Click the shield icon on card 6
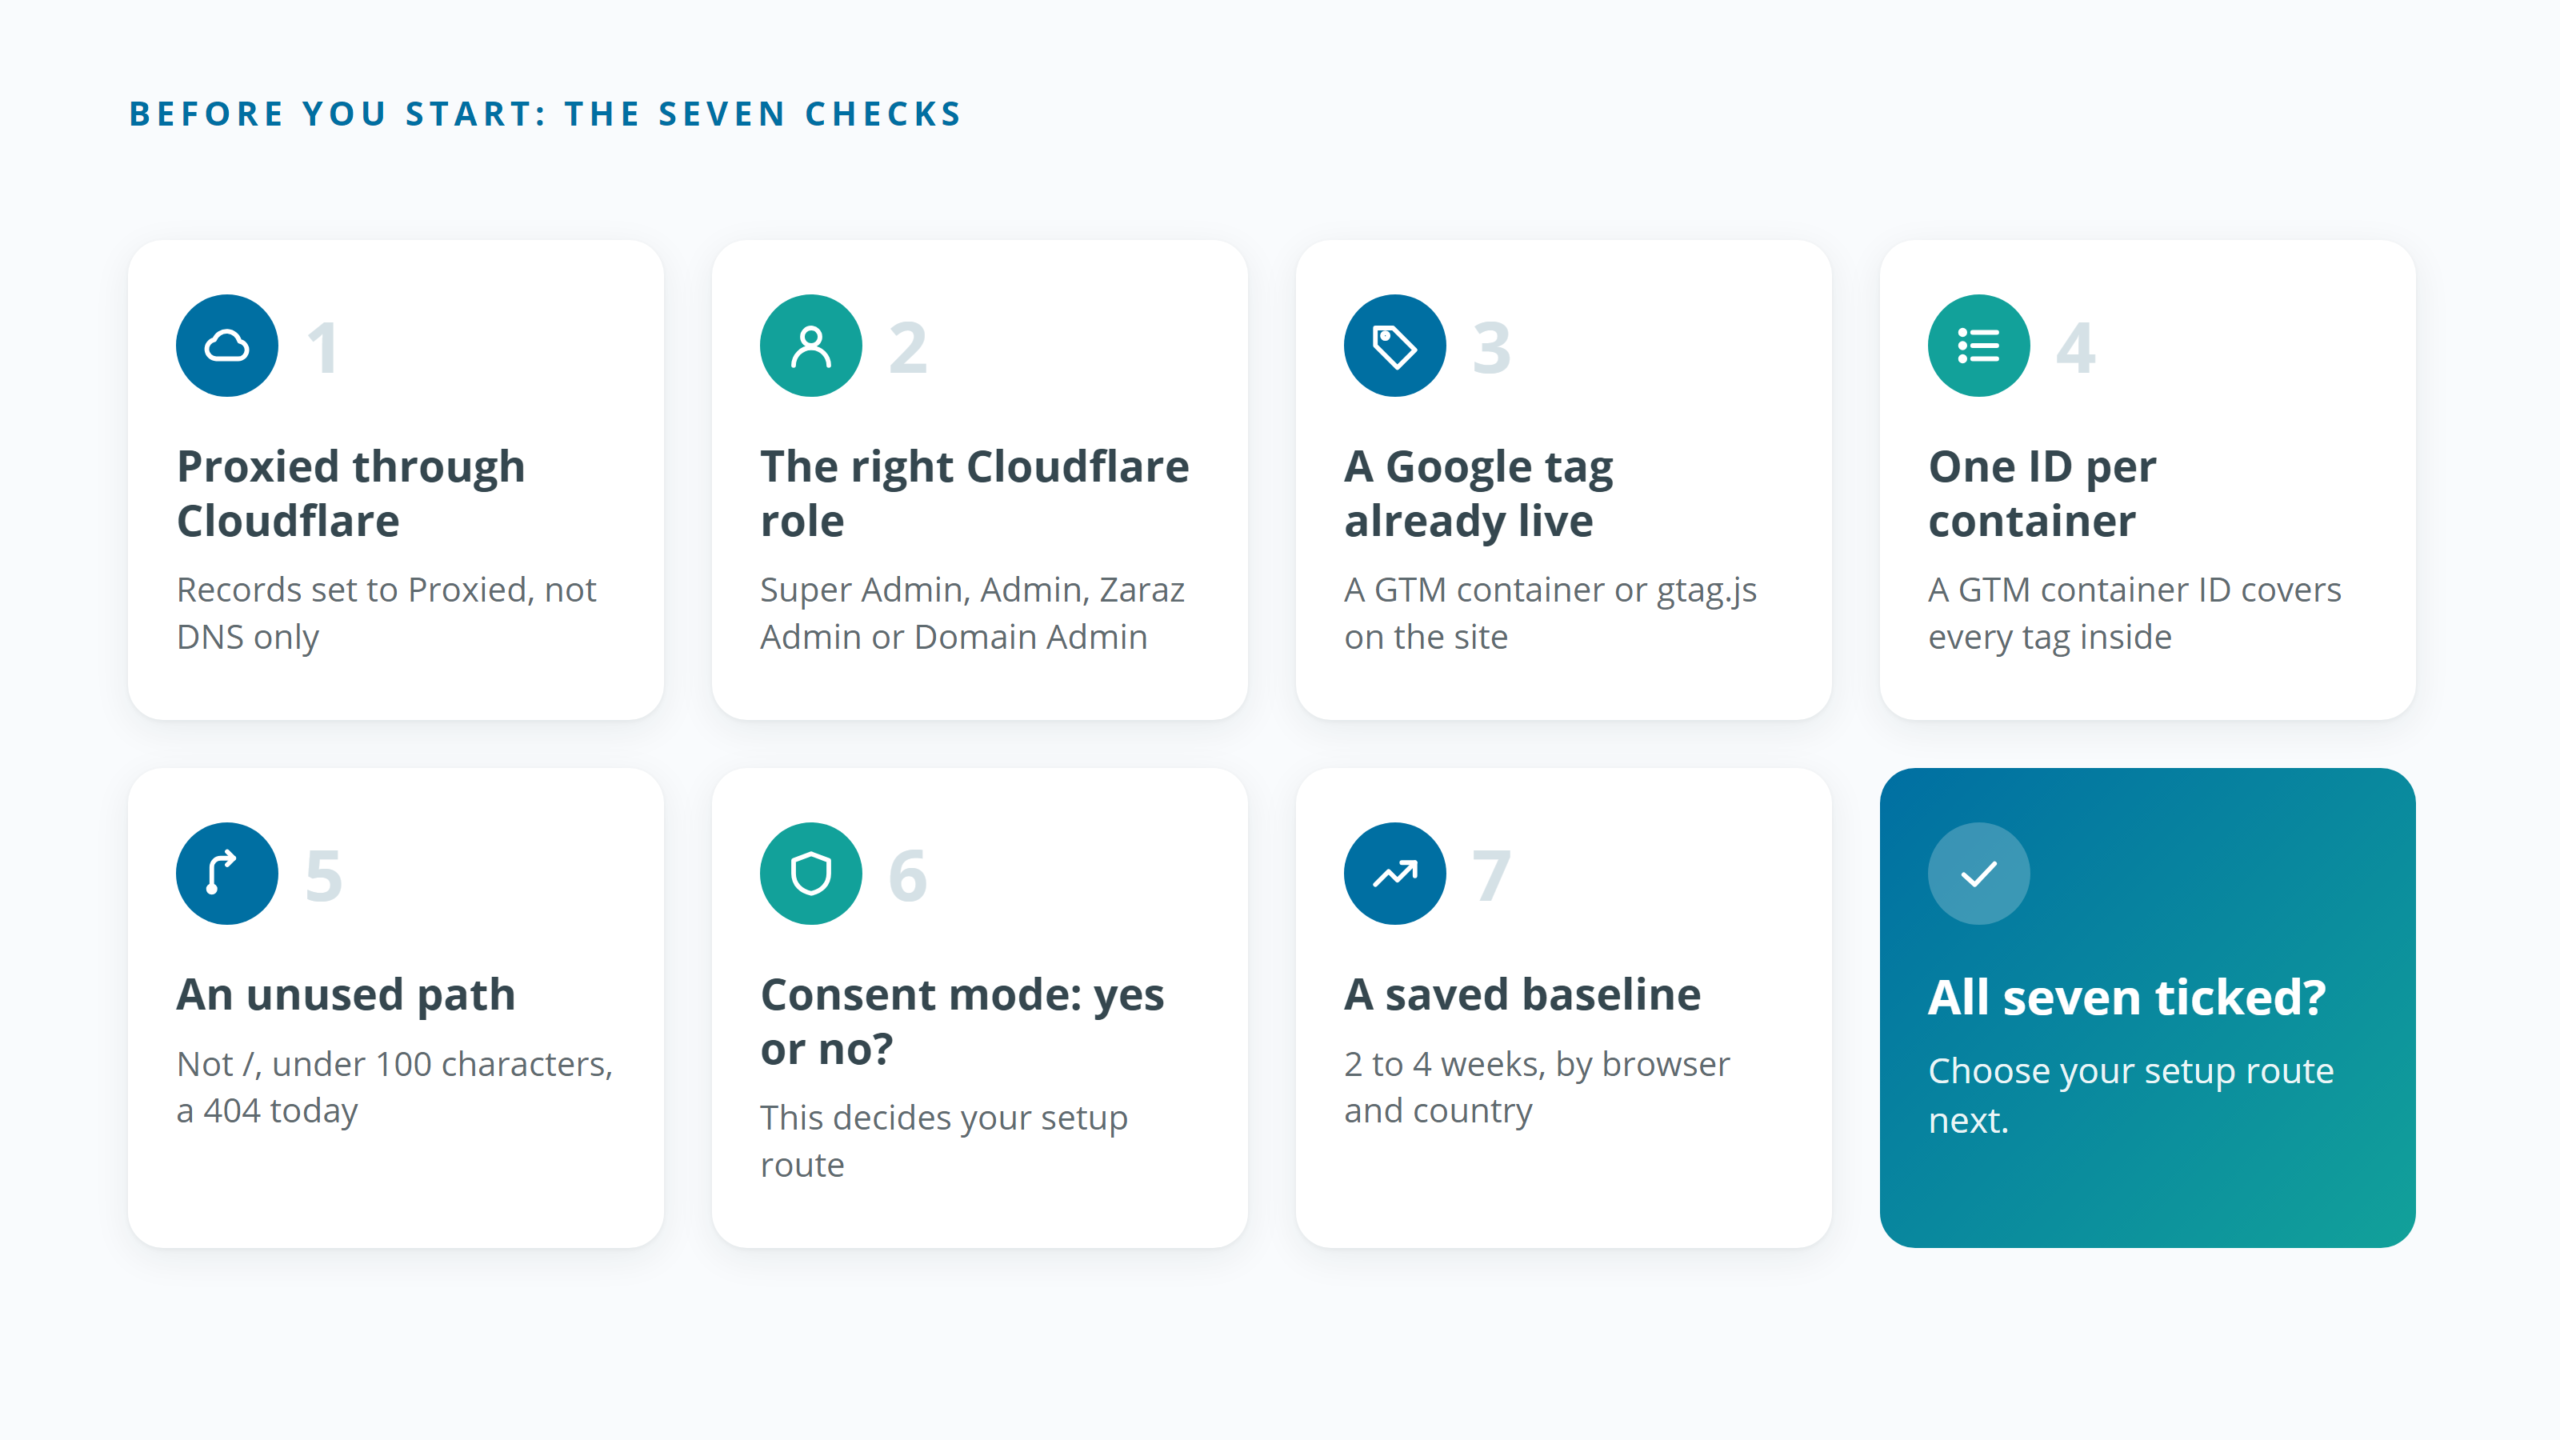 (811, 874)
